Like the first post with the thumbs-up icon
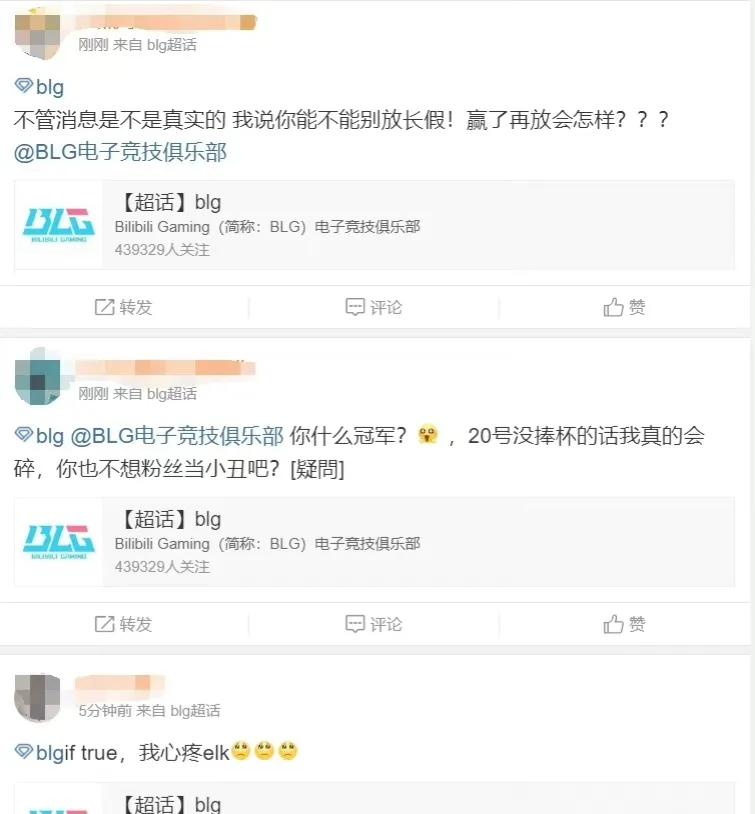This screenshot has height=814, width=755. point(613,307)
